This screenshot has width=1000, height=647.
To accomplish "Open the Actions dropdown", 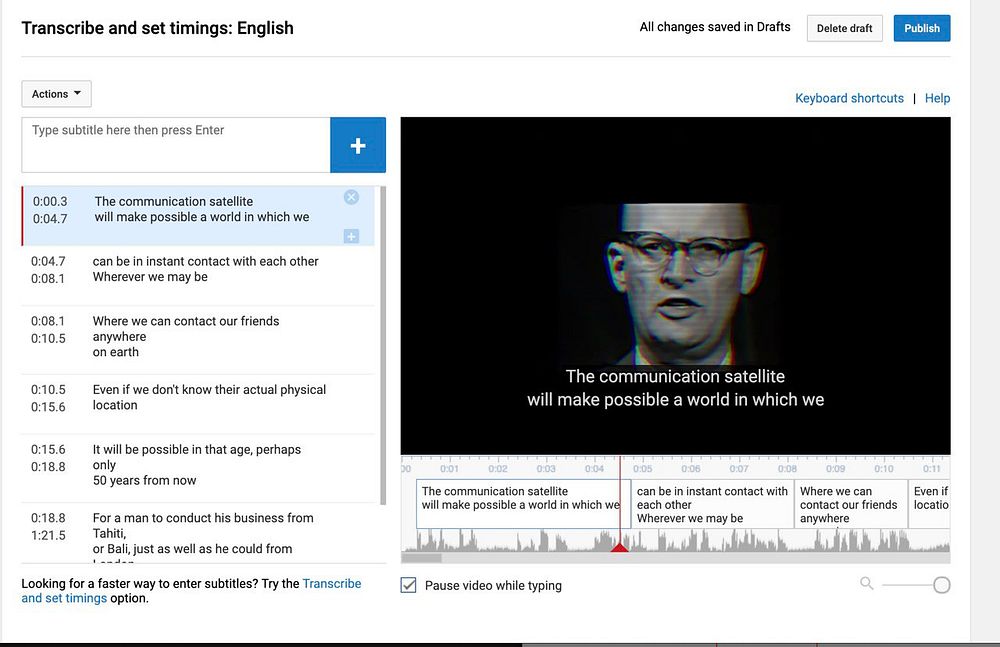I will pyautogui.click(x=56, y=94).
